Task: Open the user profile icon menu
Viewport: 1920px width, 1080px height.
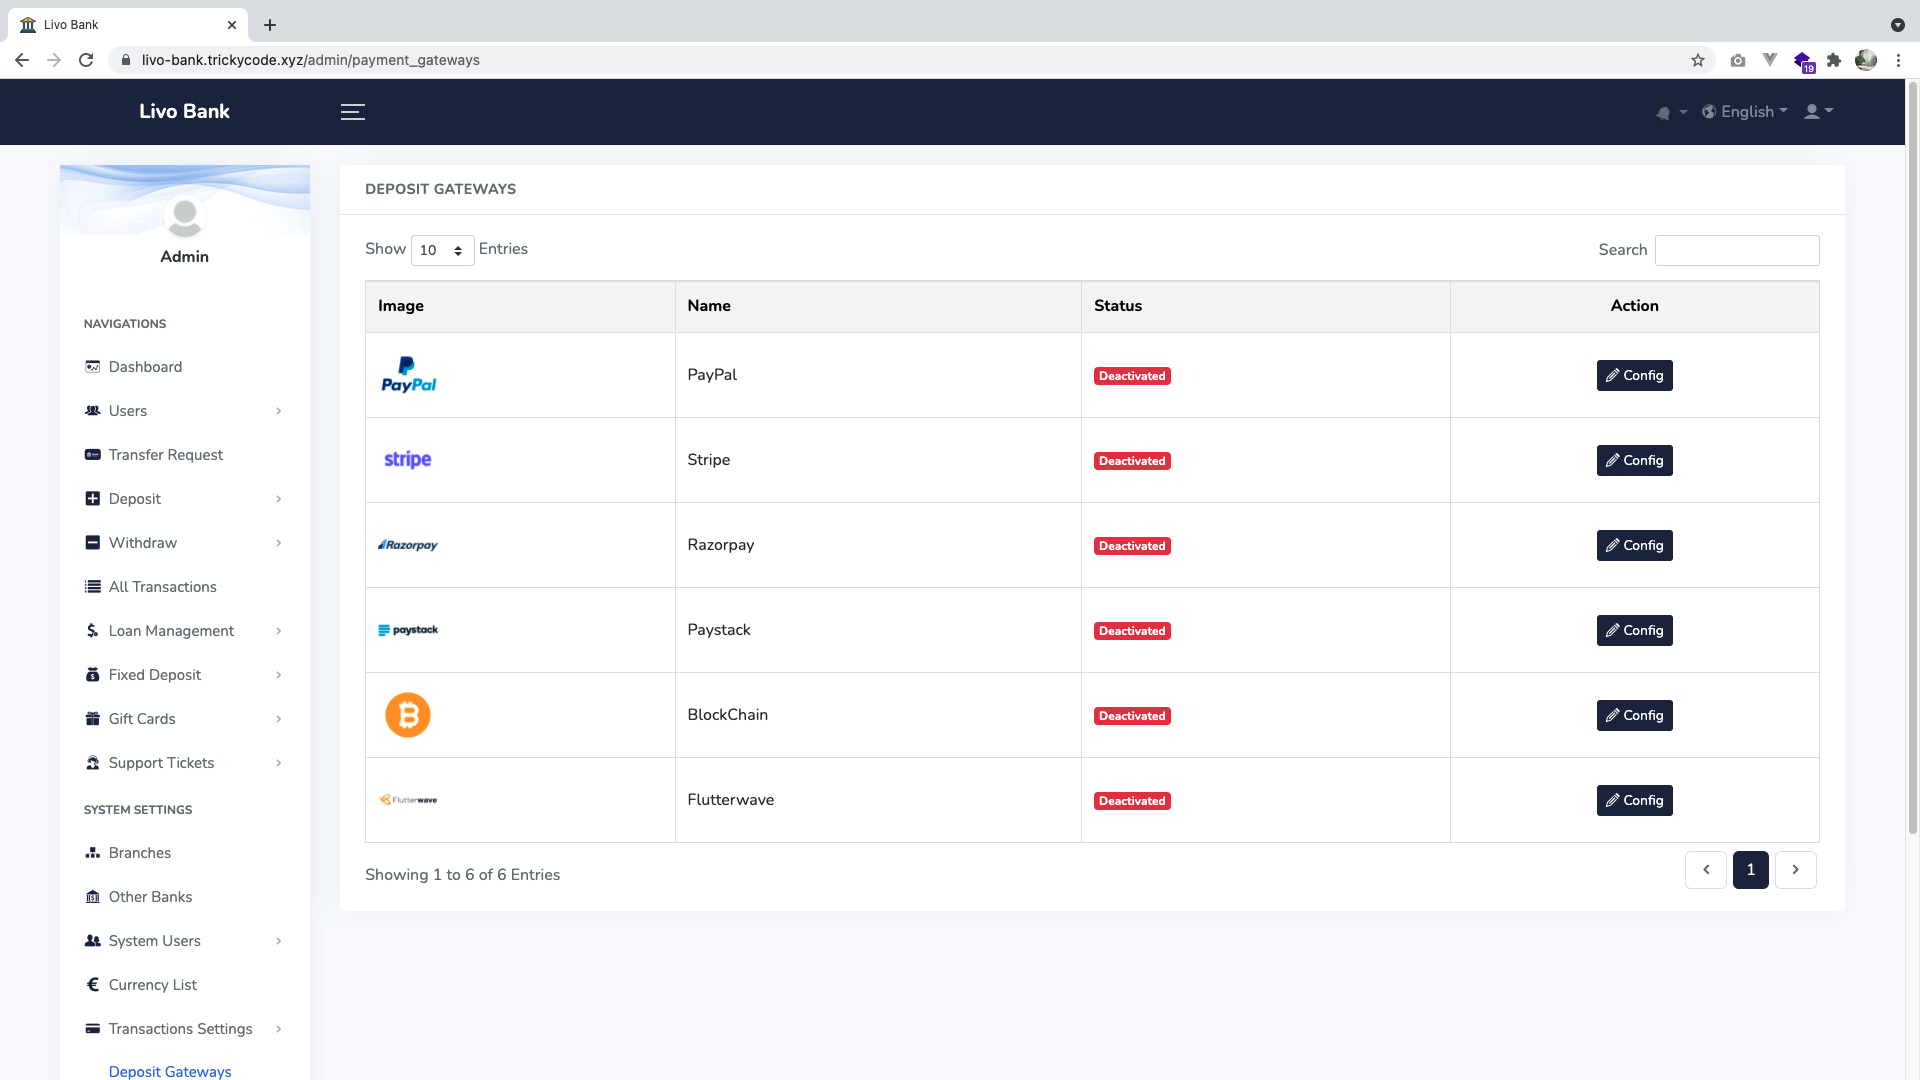Action: (x=1818, y=111)
